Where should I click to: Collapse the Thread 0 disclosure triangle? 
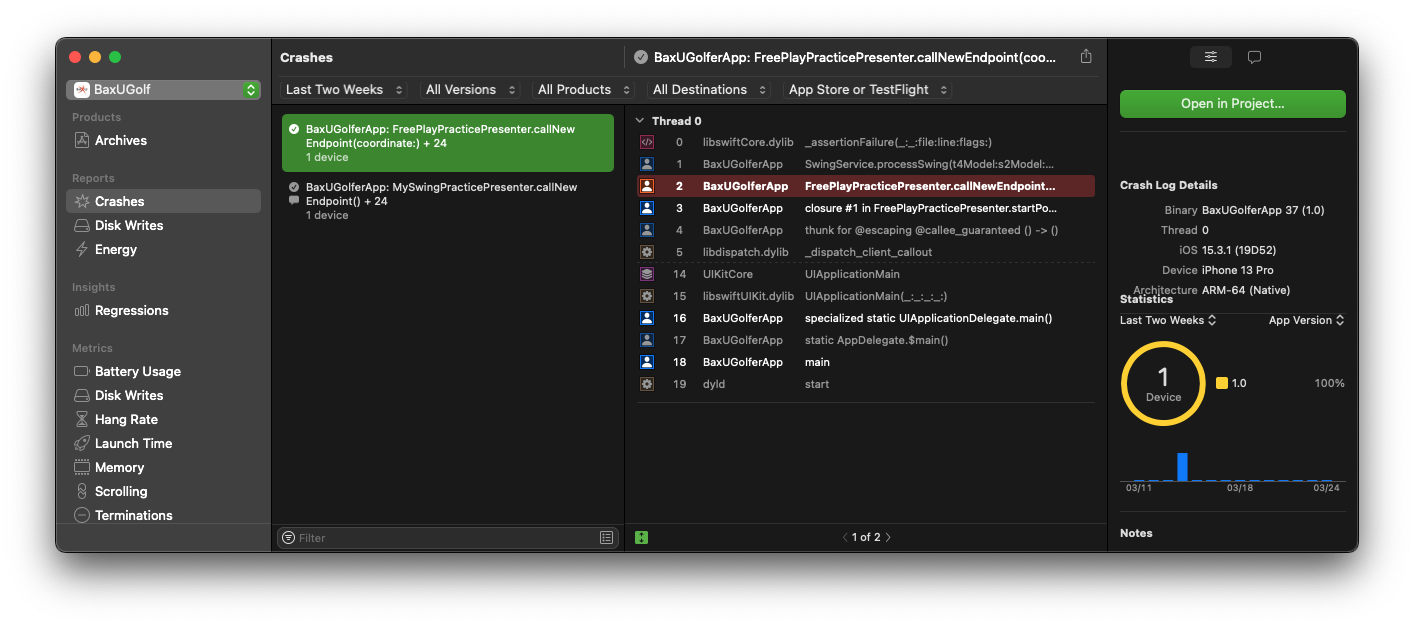(640, 121)
